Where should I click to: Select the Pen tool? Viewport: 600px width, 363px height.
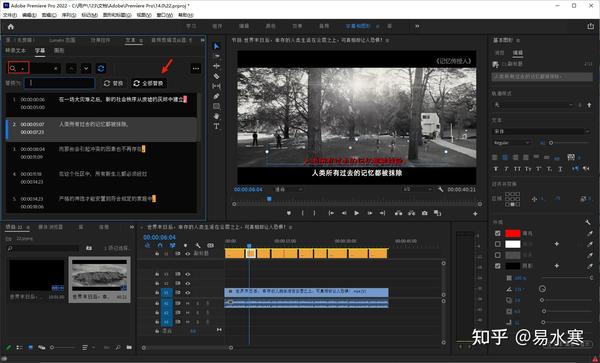pyautogui.click(x=217, y=96)
